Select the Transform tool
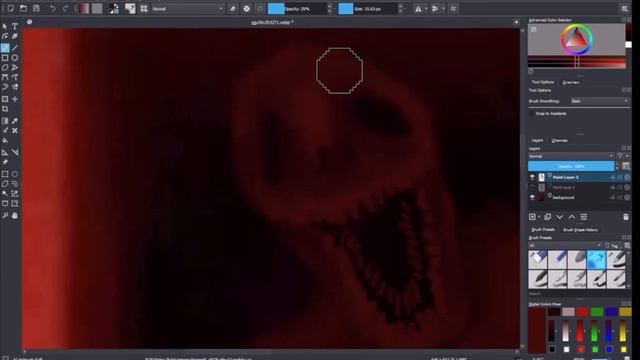The width and height of the screenshot is (640, 360). click(5, 99)
